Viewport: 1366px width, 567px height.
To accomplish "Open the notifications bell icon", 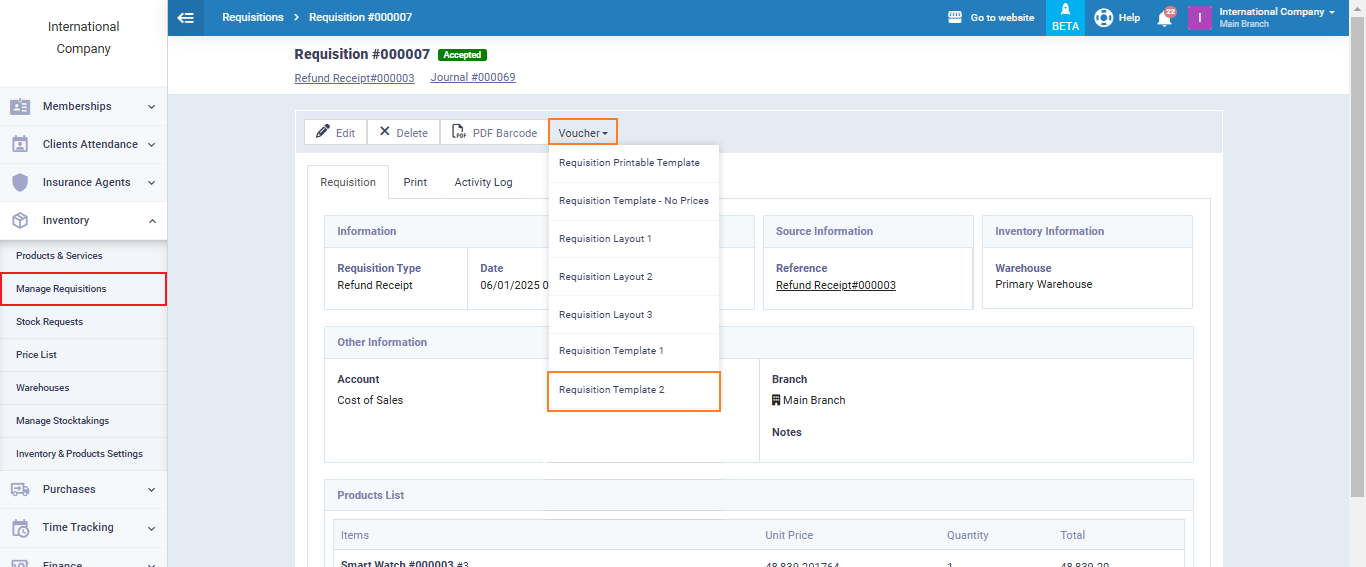I will [1164, 18].
